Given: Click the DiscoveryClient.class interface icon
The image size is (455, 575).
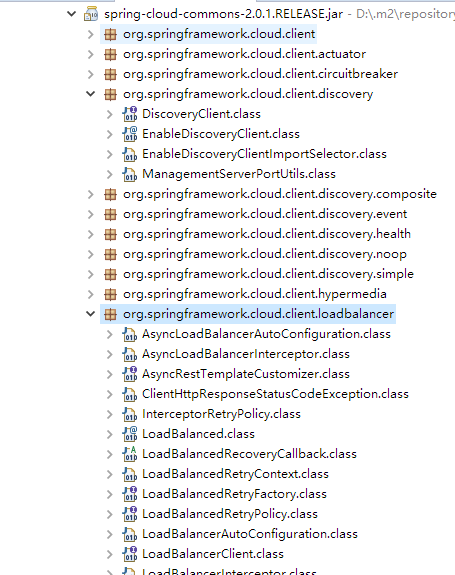Looking at the screenshot, I should [130, 114].
